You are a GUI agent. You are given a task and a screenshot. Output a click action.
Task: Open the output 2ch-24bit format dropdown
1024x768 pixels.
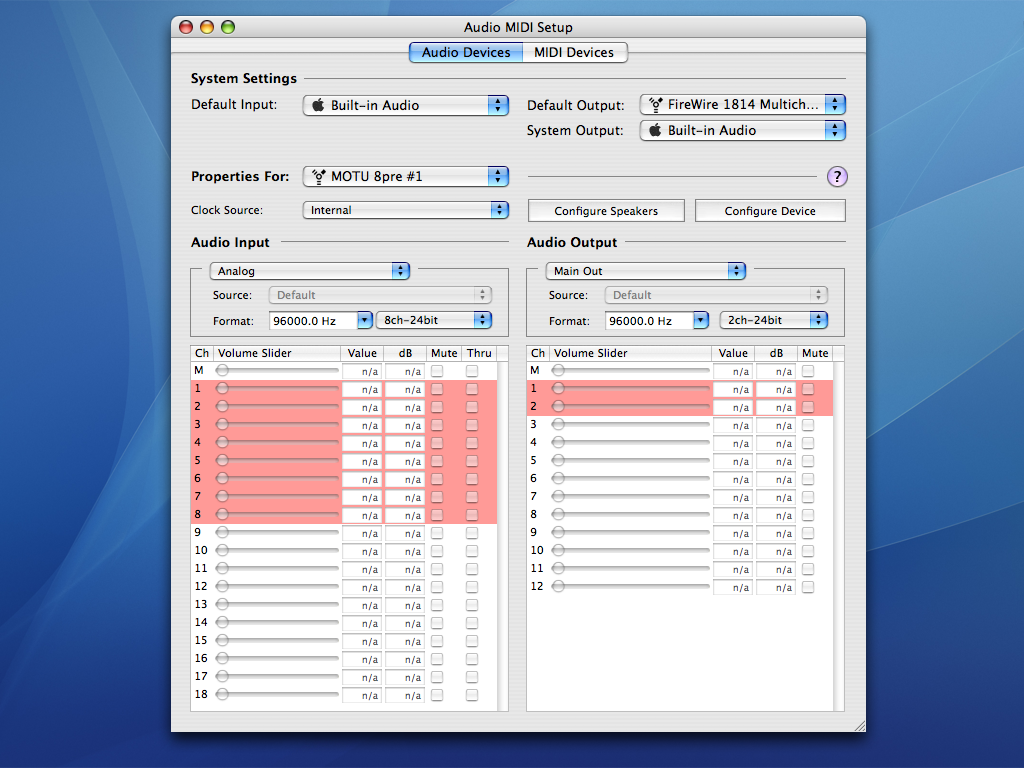pyautogui.click(x=774, y=320)
